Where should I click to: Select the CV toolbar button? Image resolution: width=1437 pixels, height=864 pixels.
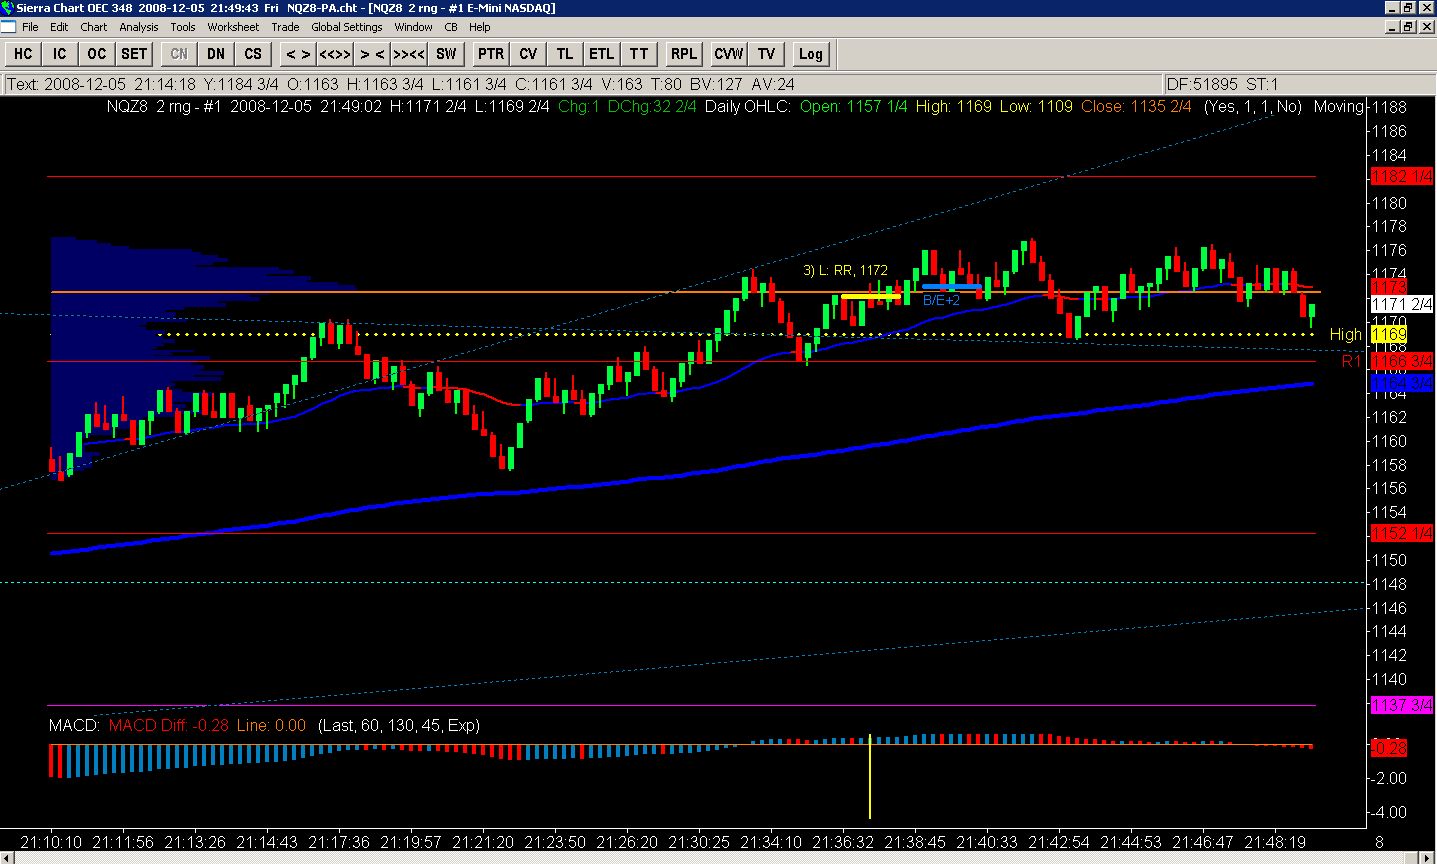click(528, 54)
